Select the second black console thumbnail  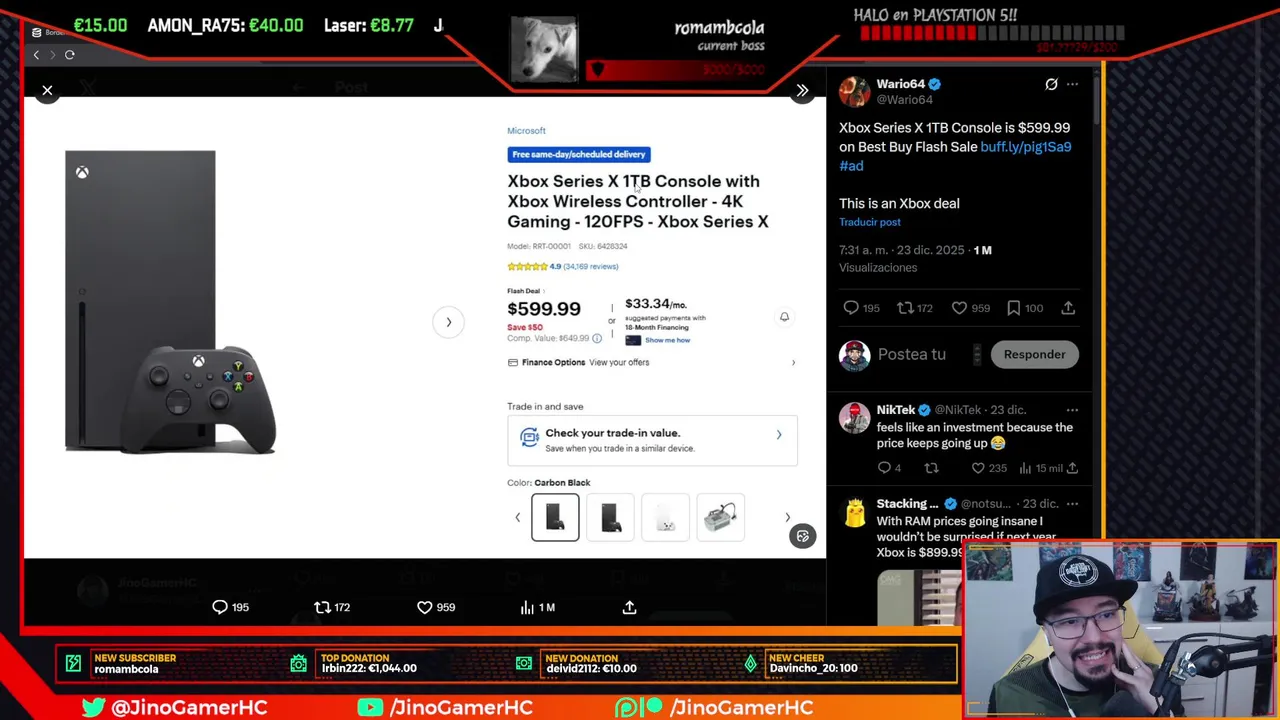pos(610,517)
